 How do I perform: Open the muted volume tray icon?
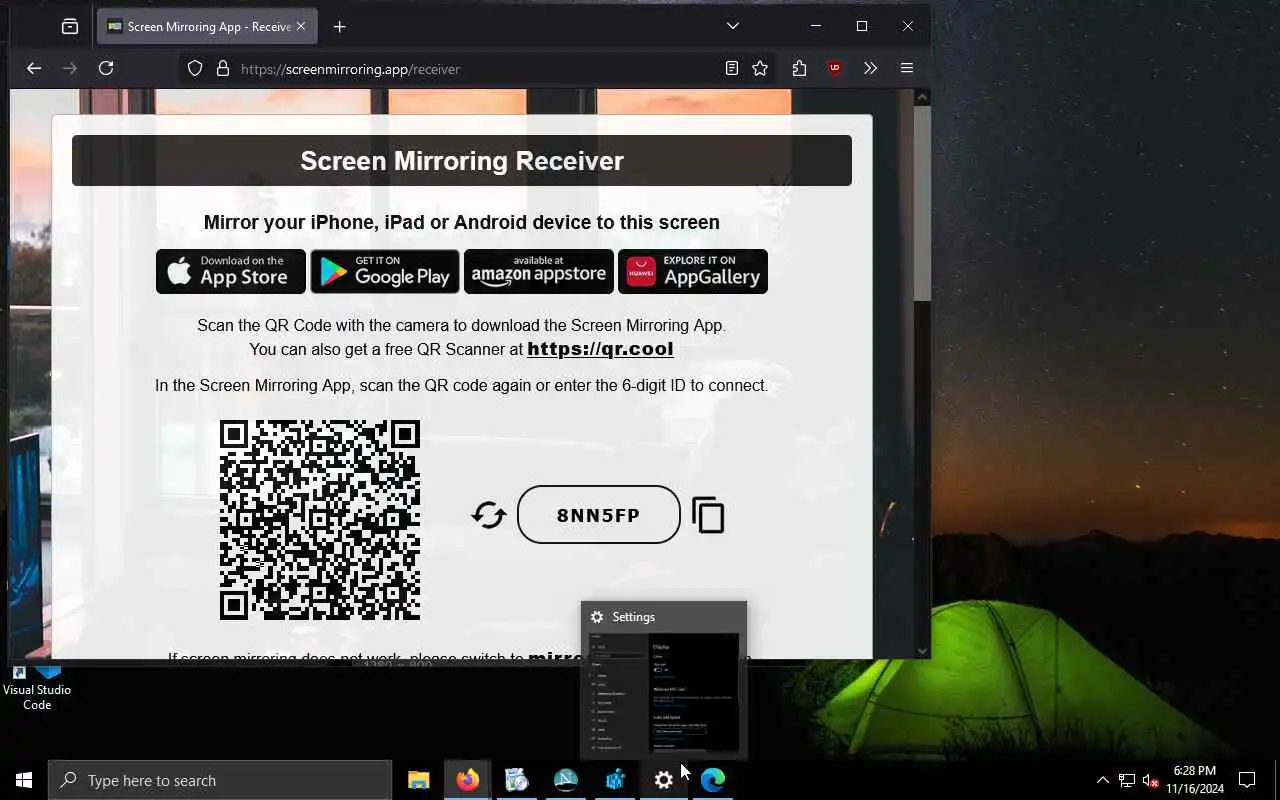(1150, 780)
